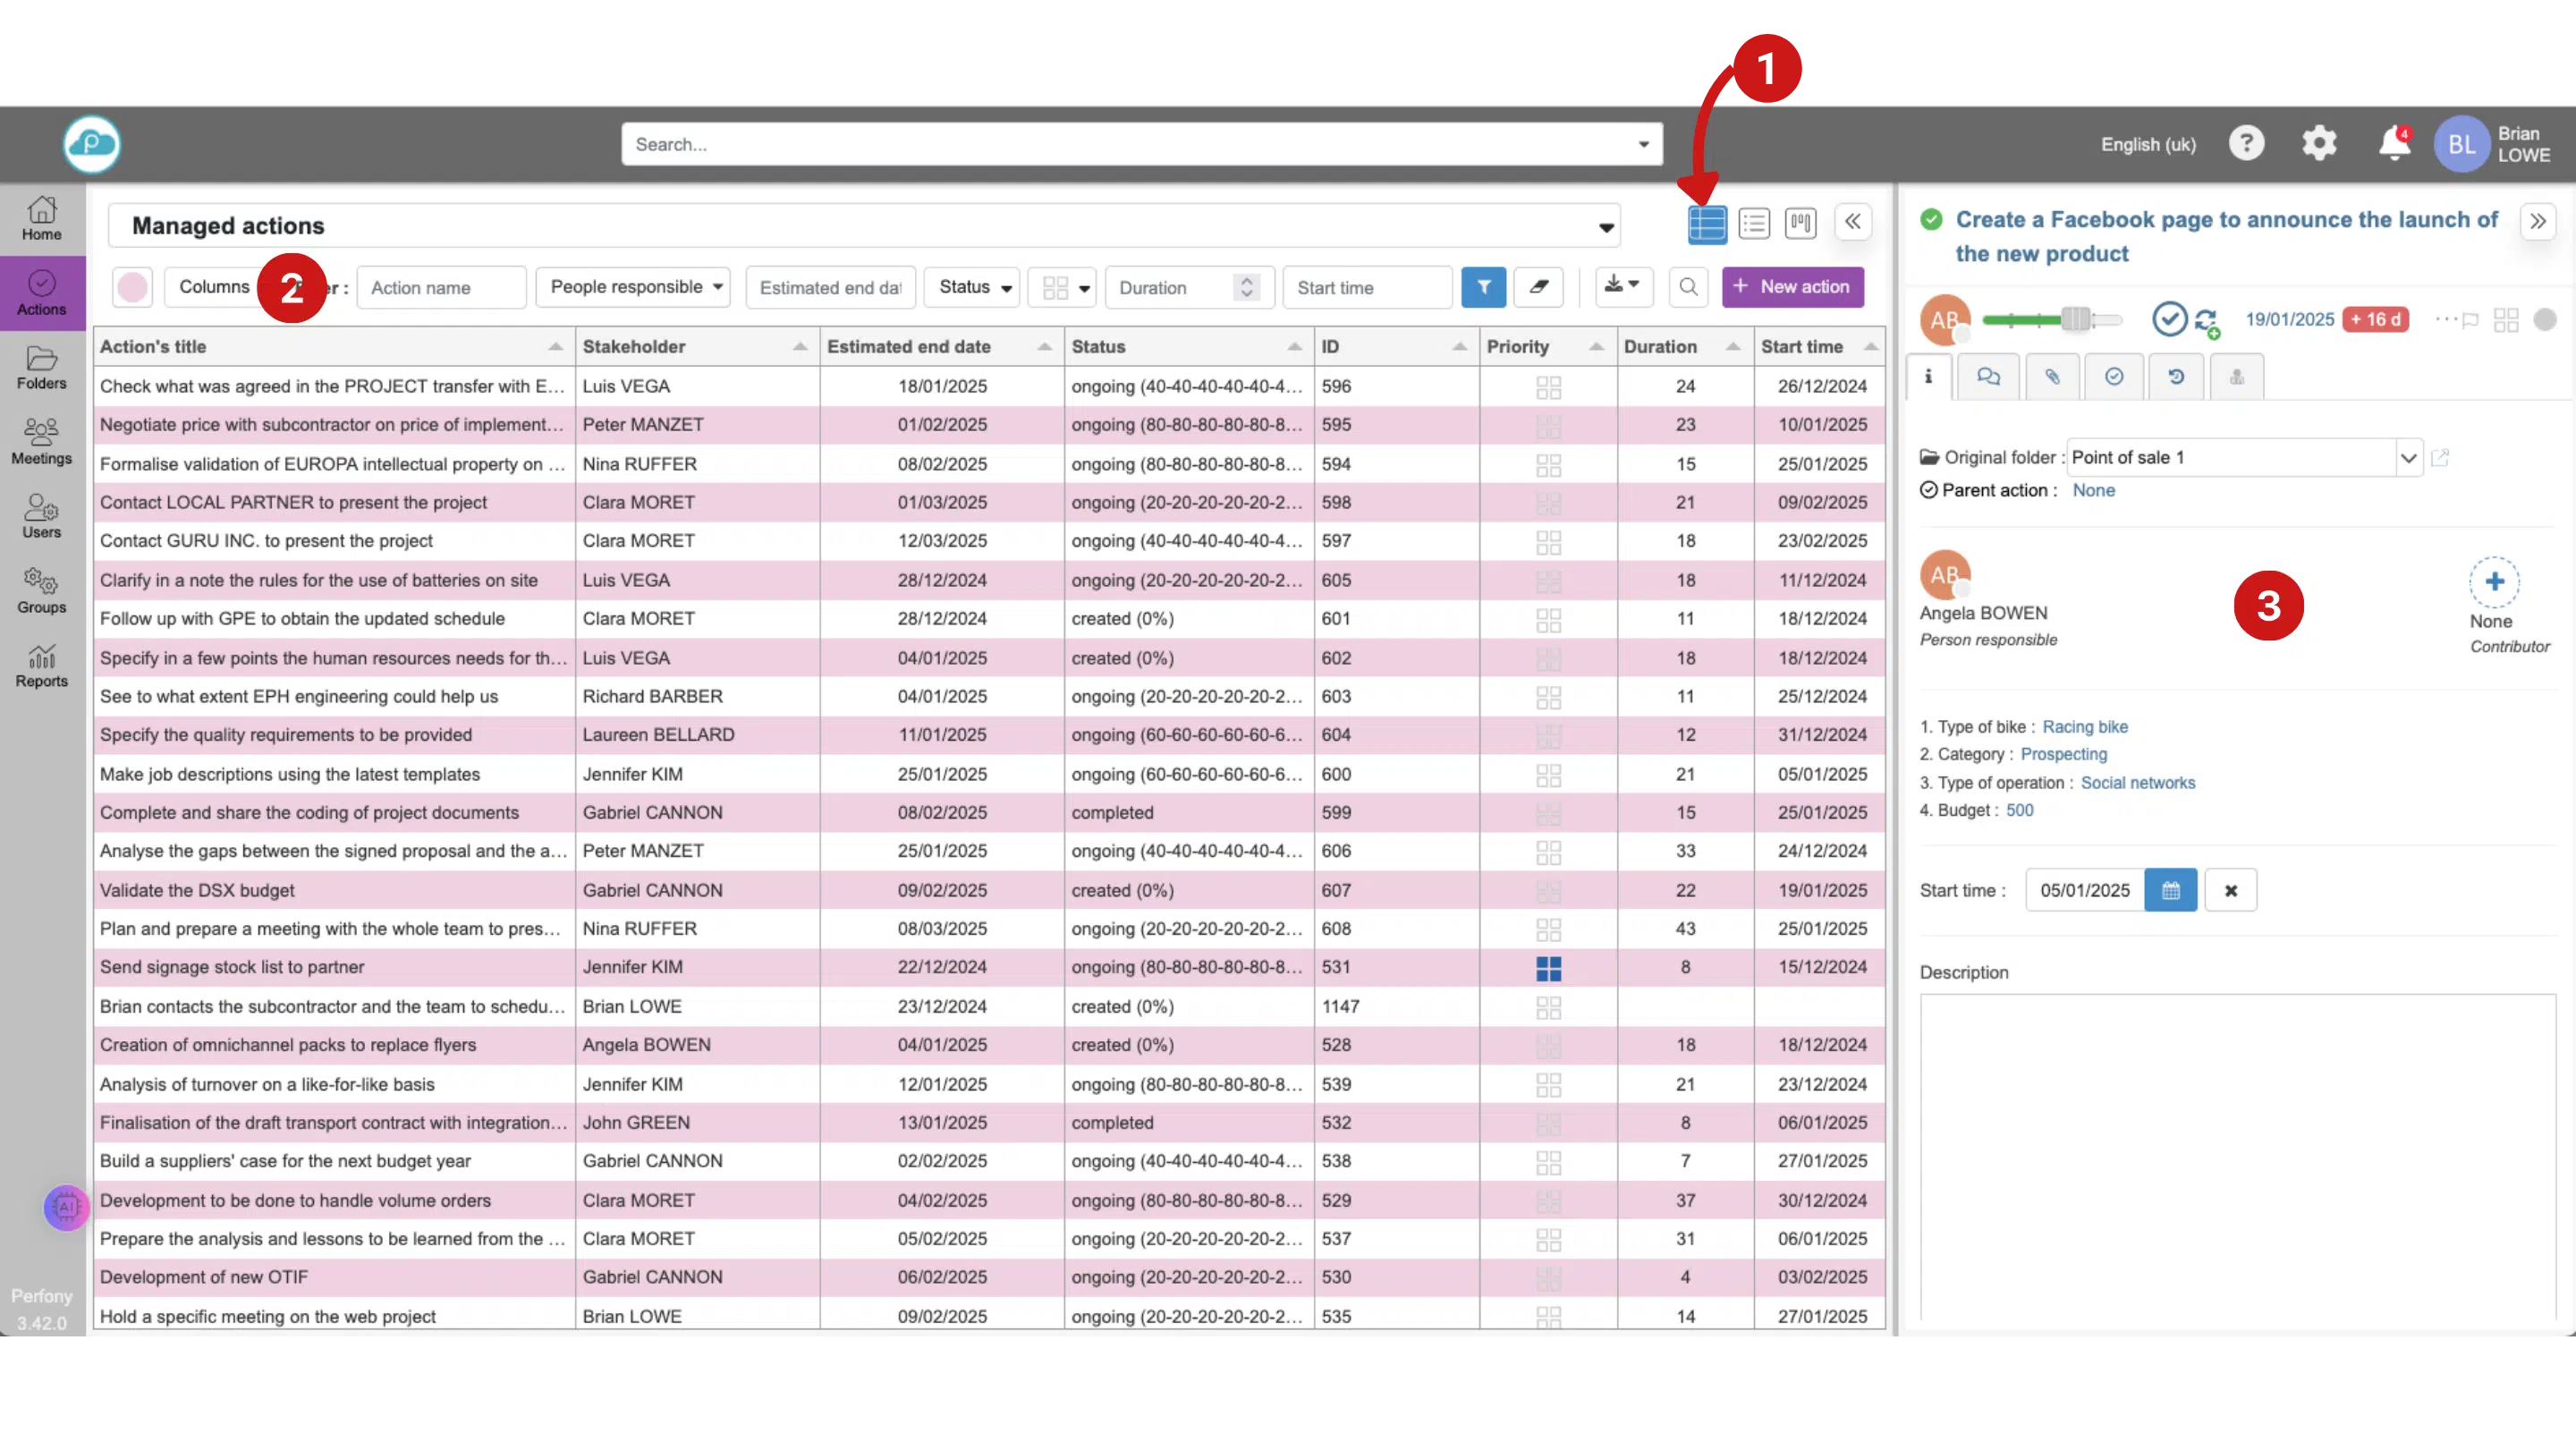Viewport: 2576px width, 1442px height.
Task: Click the Action name filter field
Action: 441,288
